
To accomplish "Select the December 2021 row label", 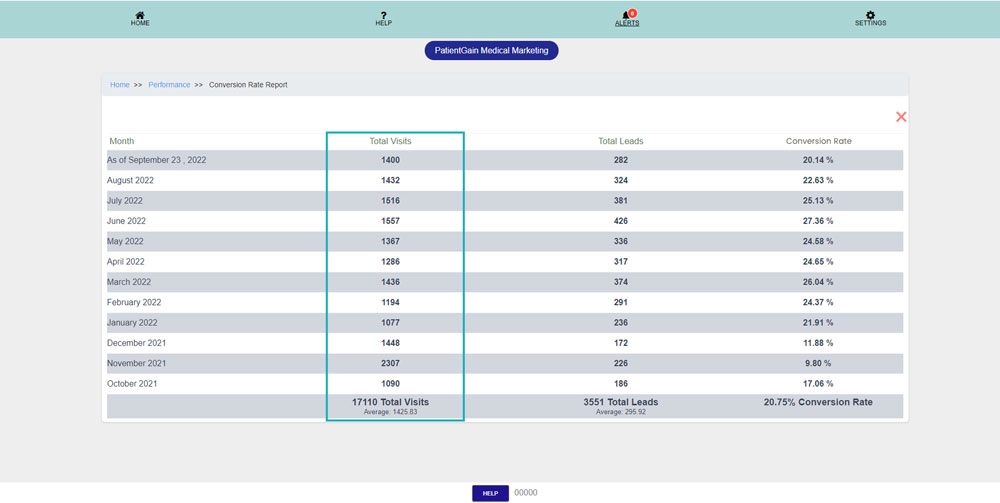I will [136, 343].
